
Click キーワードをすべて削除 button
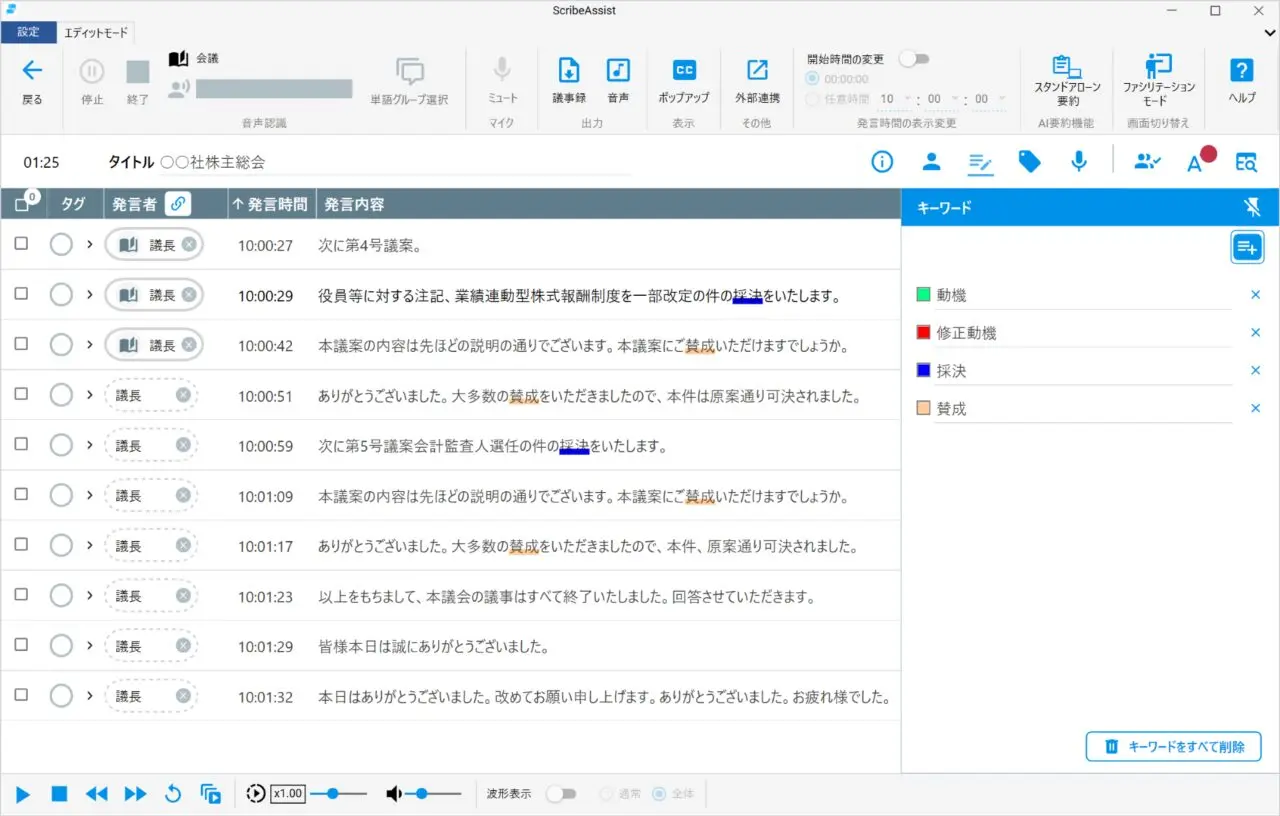(1173, 746)
